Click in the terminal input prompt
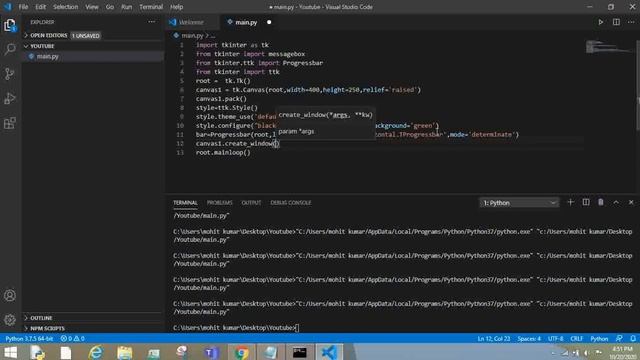The height and width of the screenshot is (360, 640). tap(297, 328)
